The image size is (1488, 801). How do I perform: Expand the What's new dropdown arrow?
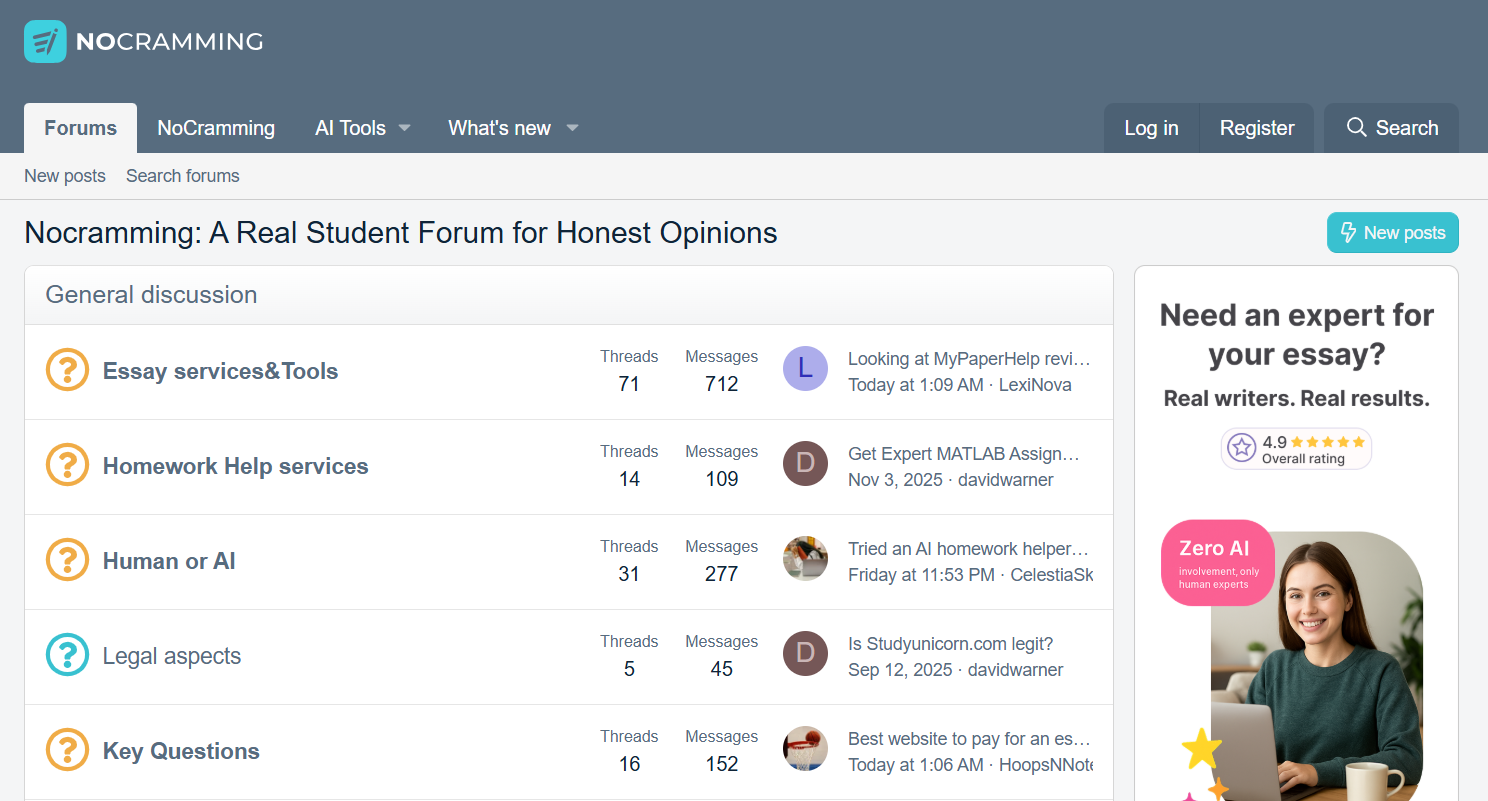point(572,128)
